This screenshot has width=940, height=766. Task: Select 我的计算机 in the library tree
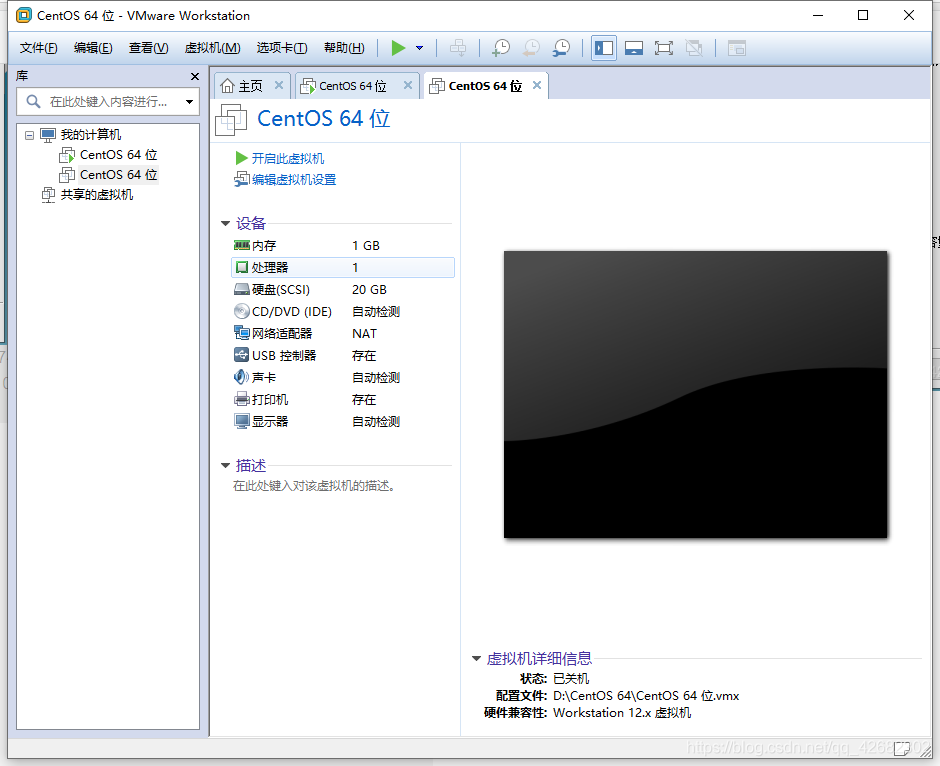click(x=91, y=135)
